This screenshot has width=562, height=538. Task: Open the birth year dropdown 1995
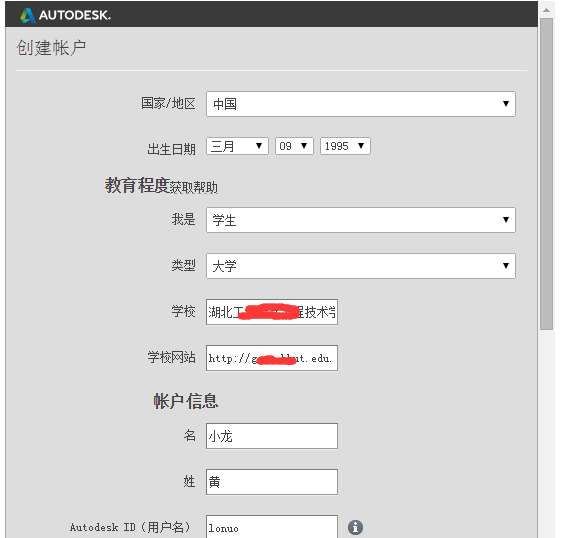coord(345,146)
